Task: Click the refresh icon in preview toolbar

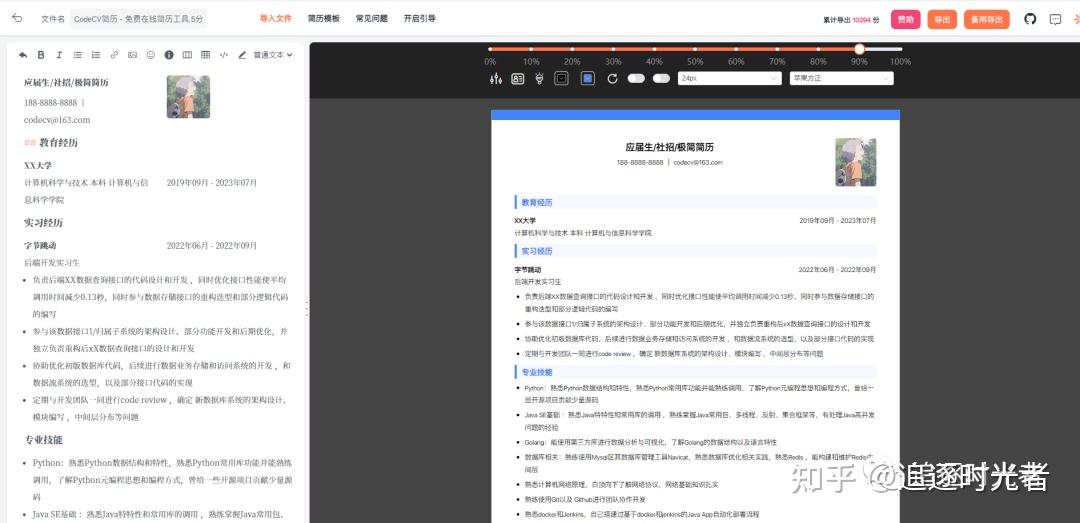Action: point(612,79)
